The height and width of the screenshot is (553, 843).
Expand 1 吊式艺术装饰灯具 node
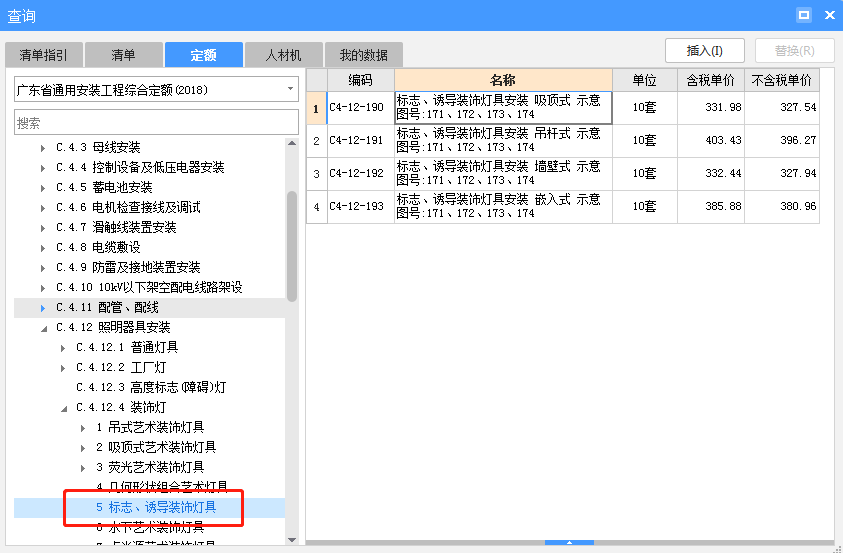(x=83, y=428)
